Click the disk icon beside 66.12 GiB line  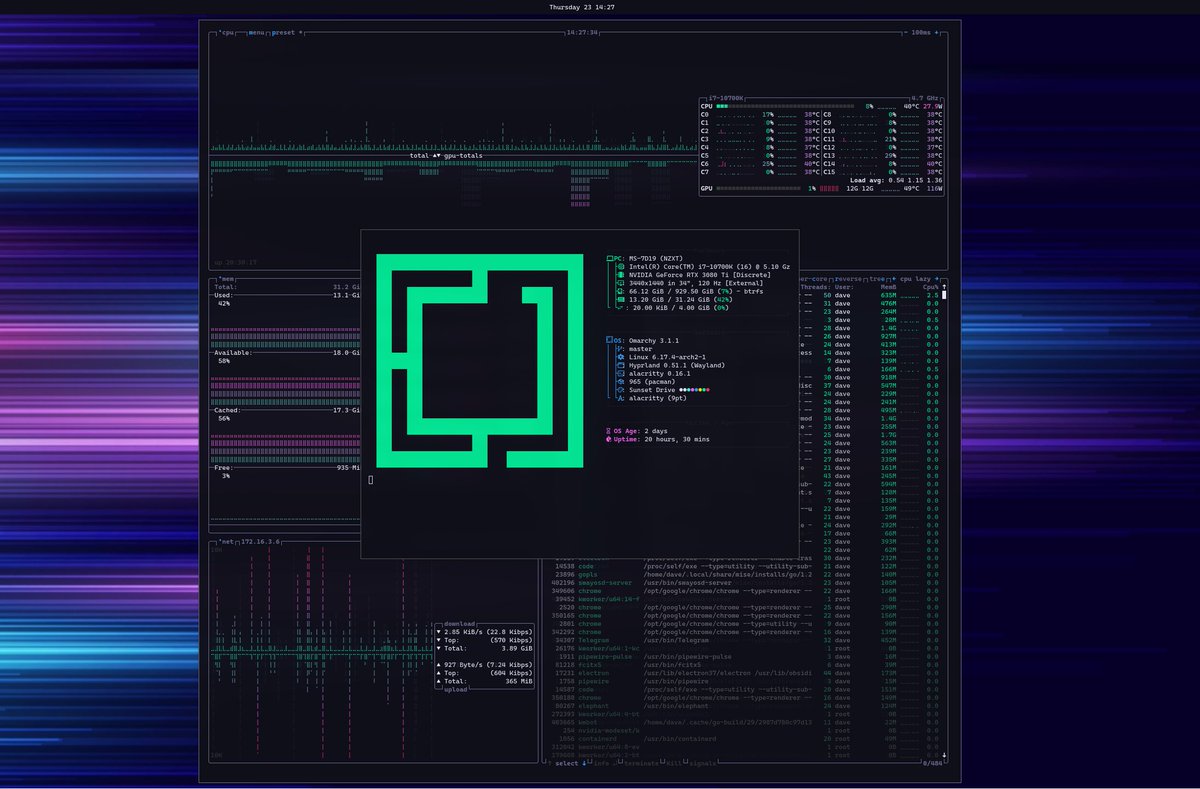pyautogui.click(x=620, y=291)
